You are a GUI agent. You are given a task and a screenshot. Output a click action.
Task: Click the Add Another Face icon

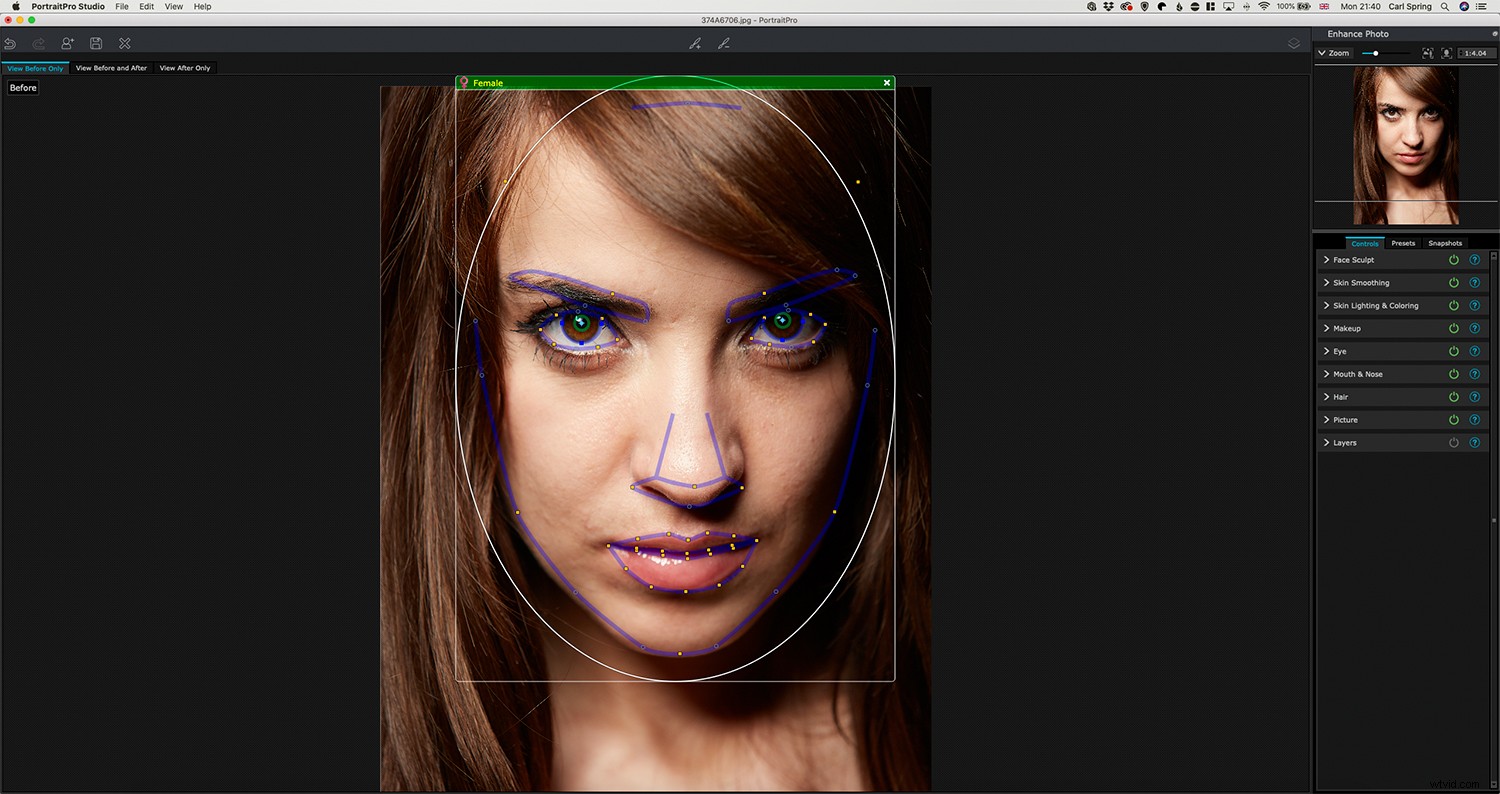click(67, 43)
